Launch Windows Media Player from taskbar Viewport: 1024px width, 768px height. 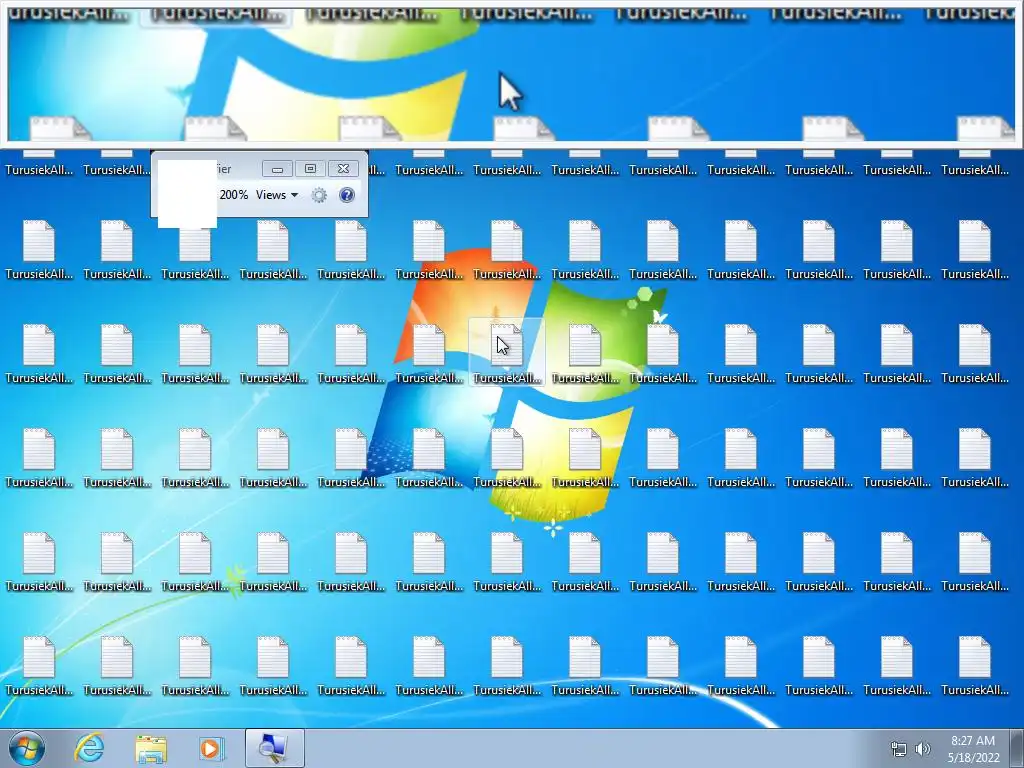(212, 748)
